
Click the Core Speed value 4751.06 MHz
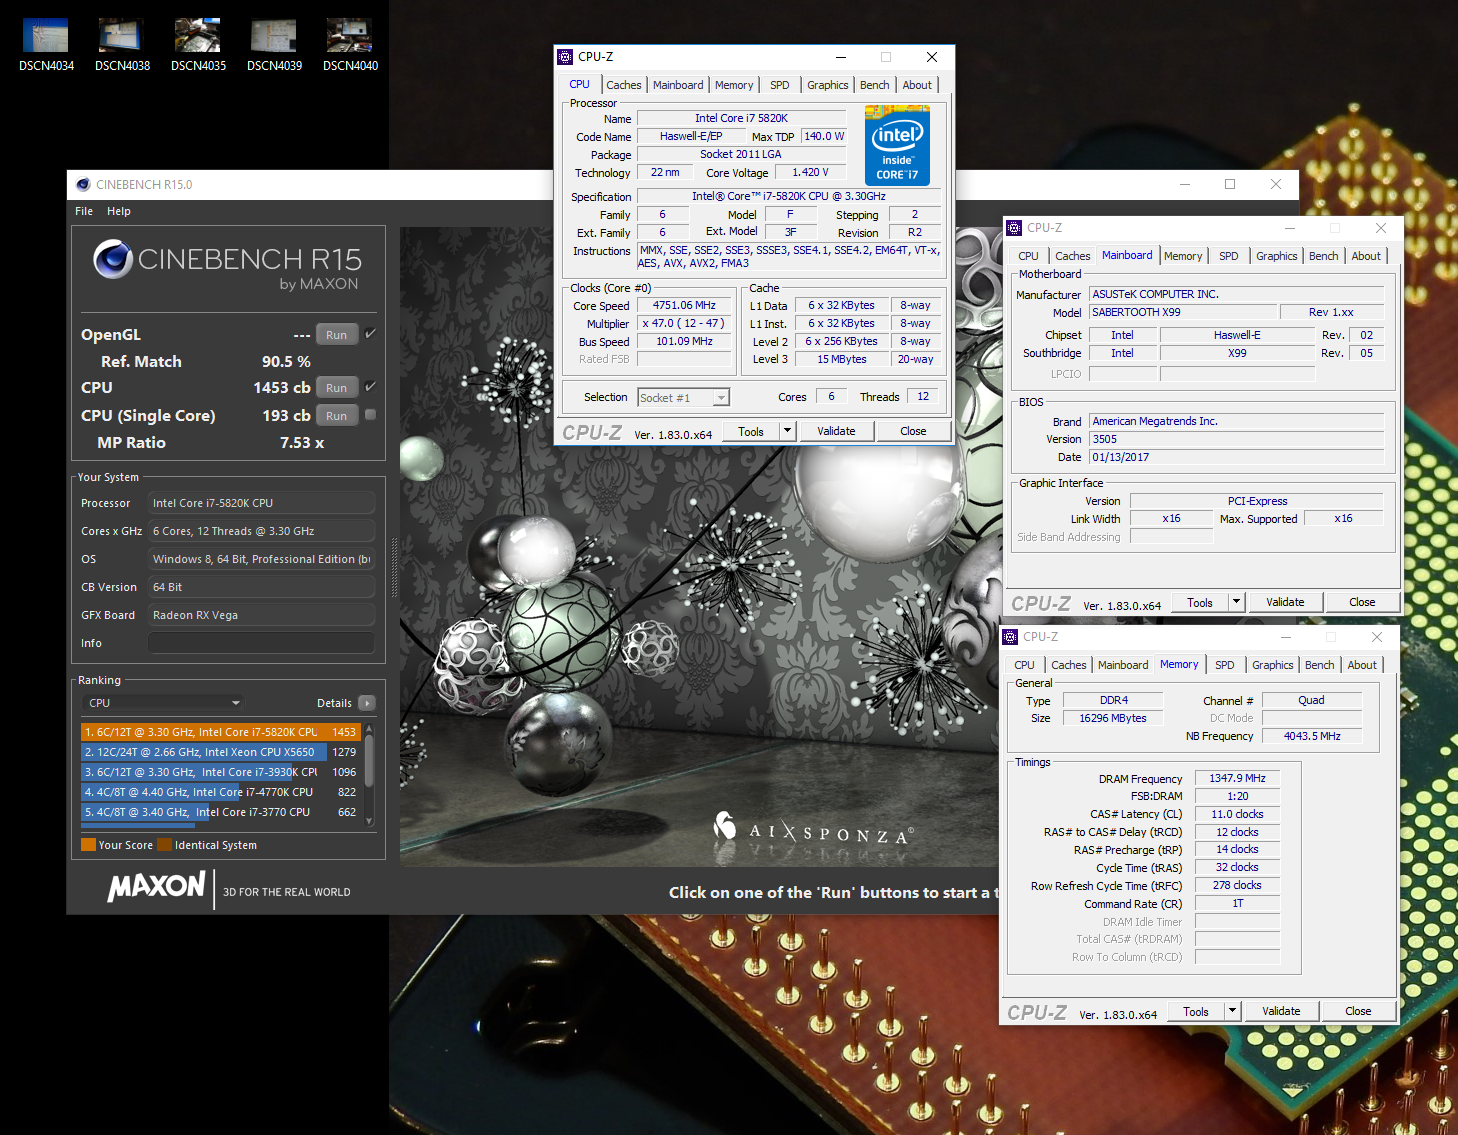point(684,306)
